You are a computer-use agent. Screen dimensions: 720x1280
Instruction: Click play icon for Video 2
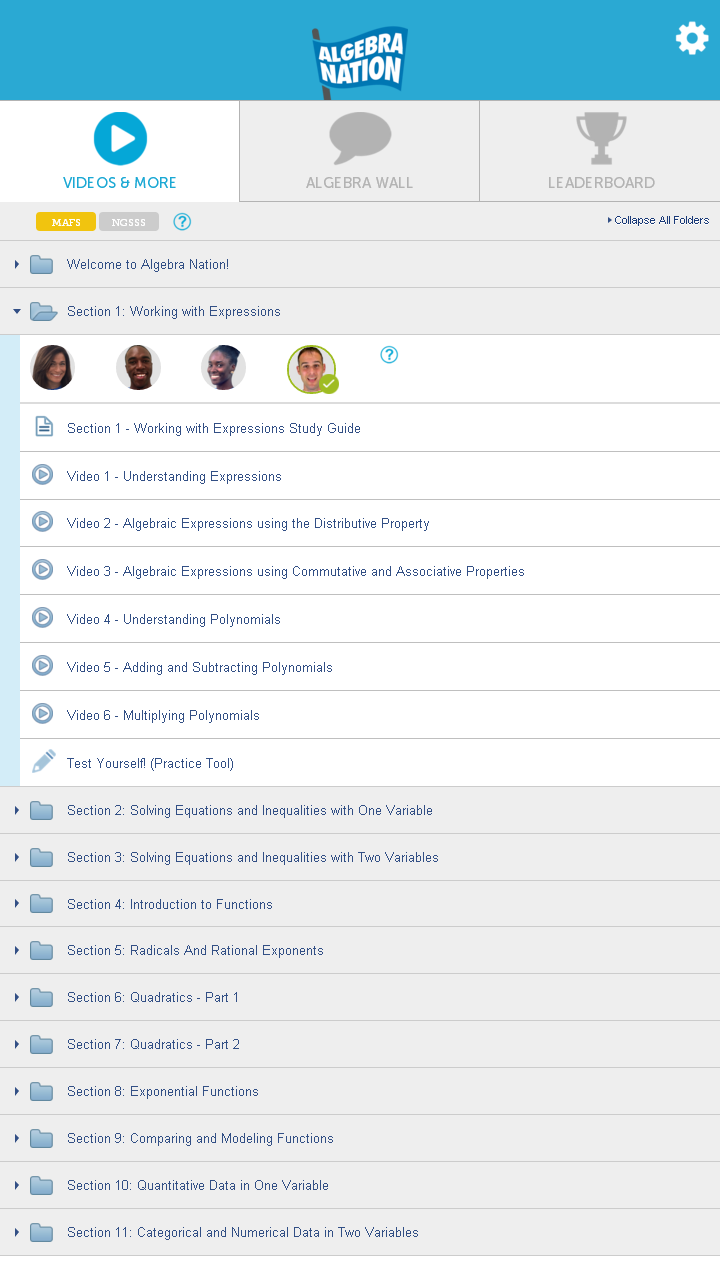(42, 521)
